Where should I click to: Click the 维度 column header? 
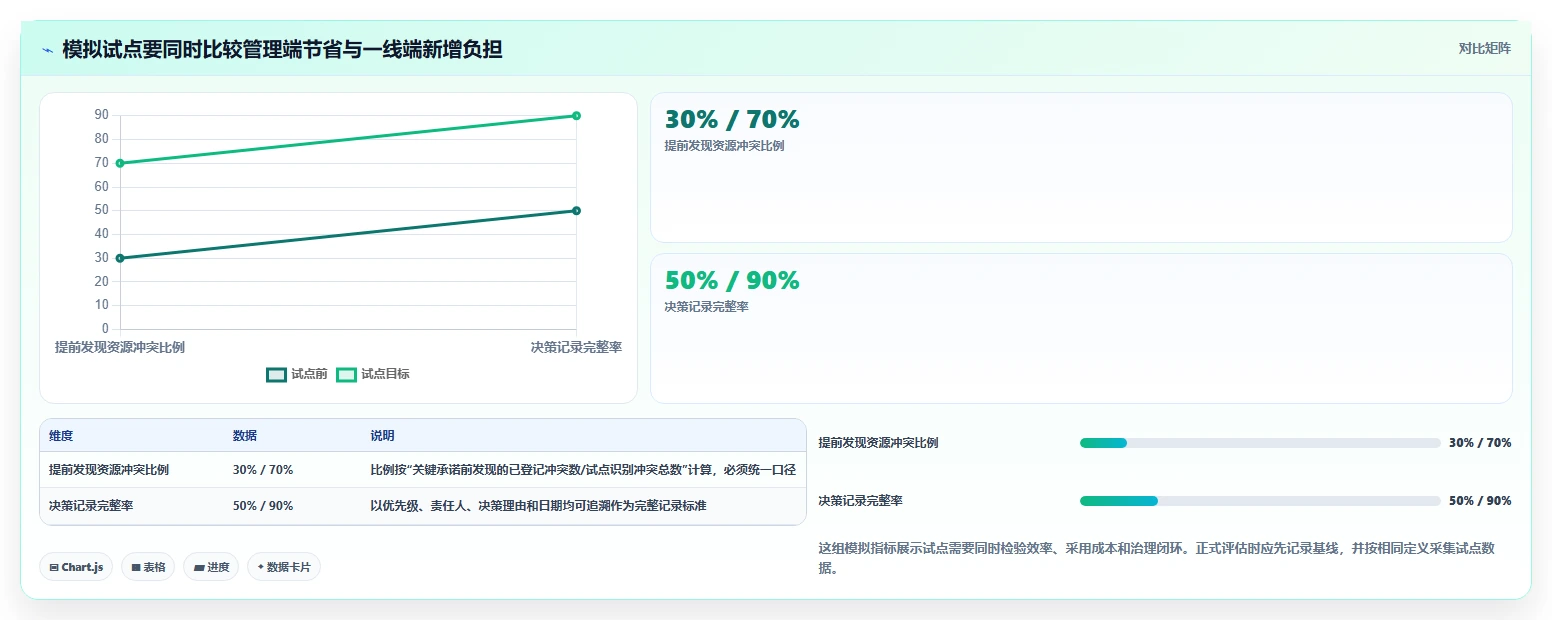61,436
